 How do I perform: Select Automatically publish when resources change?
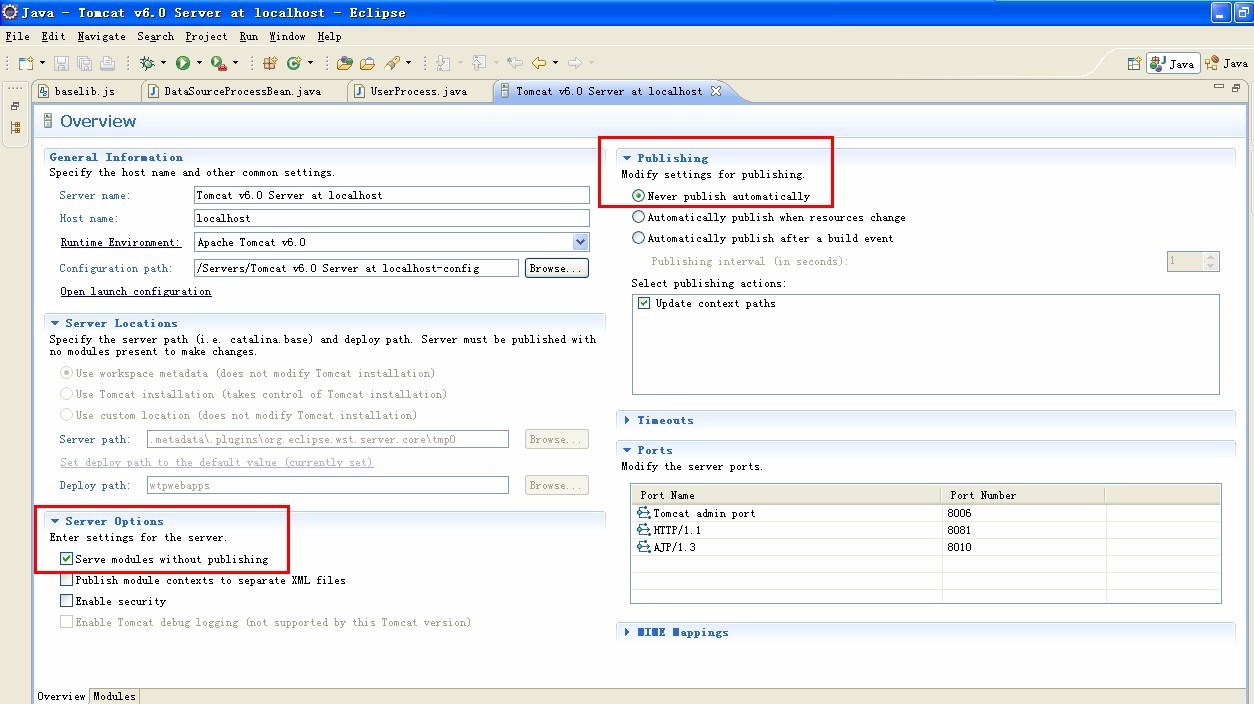pyautogui.click(x=638, y=217)
